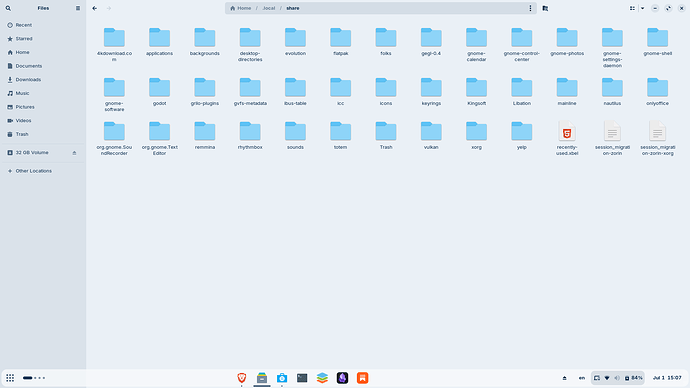690x388 pixels.
Task: Select the recently-used.xbel file
Action: pos(567,138)
